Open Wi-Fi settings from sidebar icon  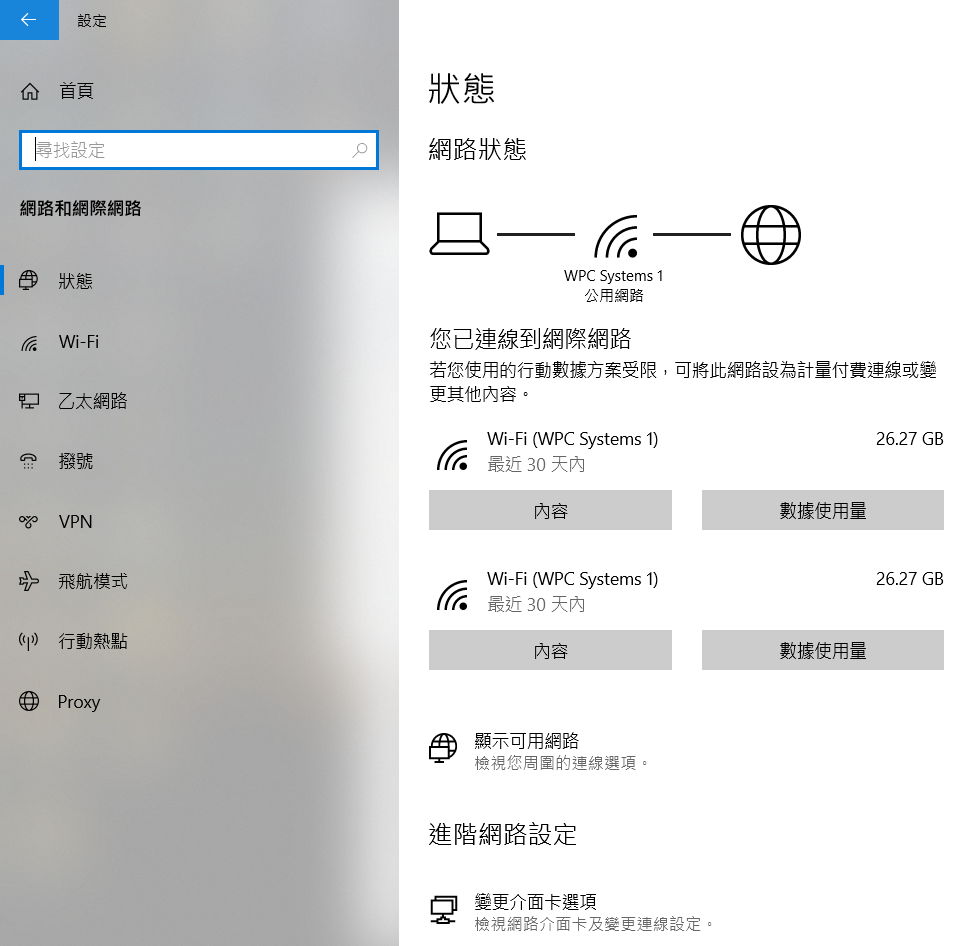[x=29, y=342]
